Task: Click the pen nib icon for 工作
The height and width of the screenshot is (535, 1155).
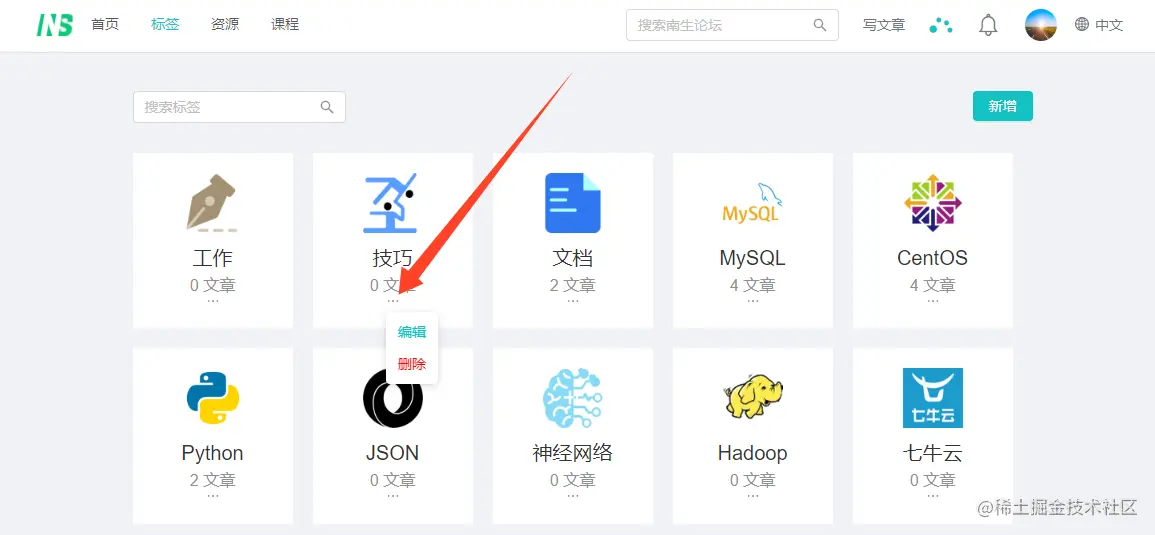Action: (x=212, y=203)
